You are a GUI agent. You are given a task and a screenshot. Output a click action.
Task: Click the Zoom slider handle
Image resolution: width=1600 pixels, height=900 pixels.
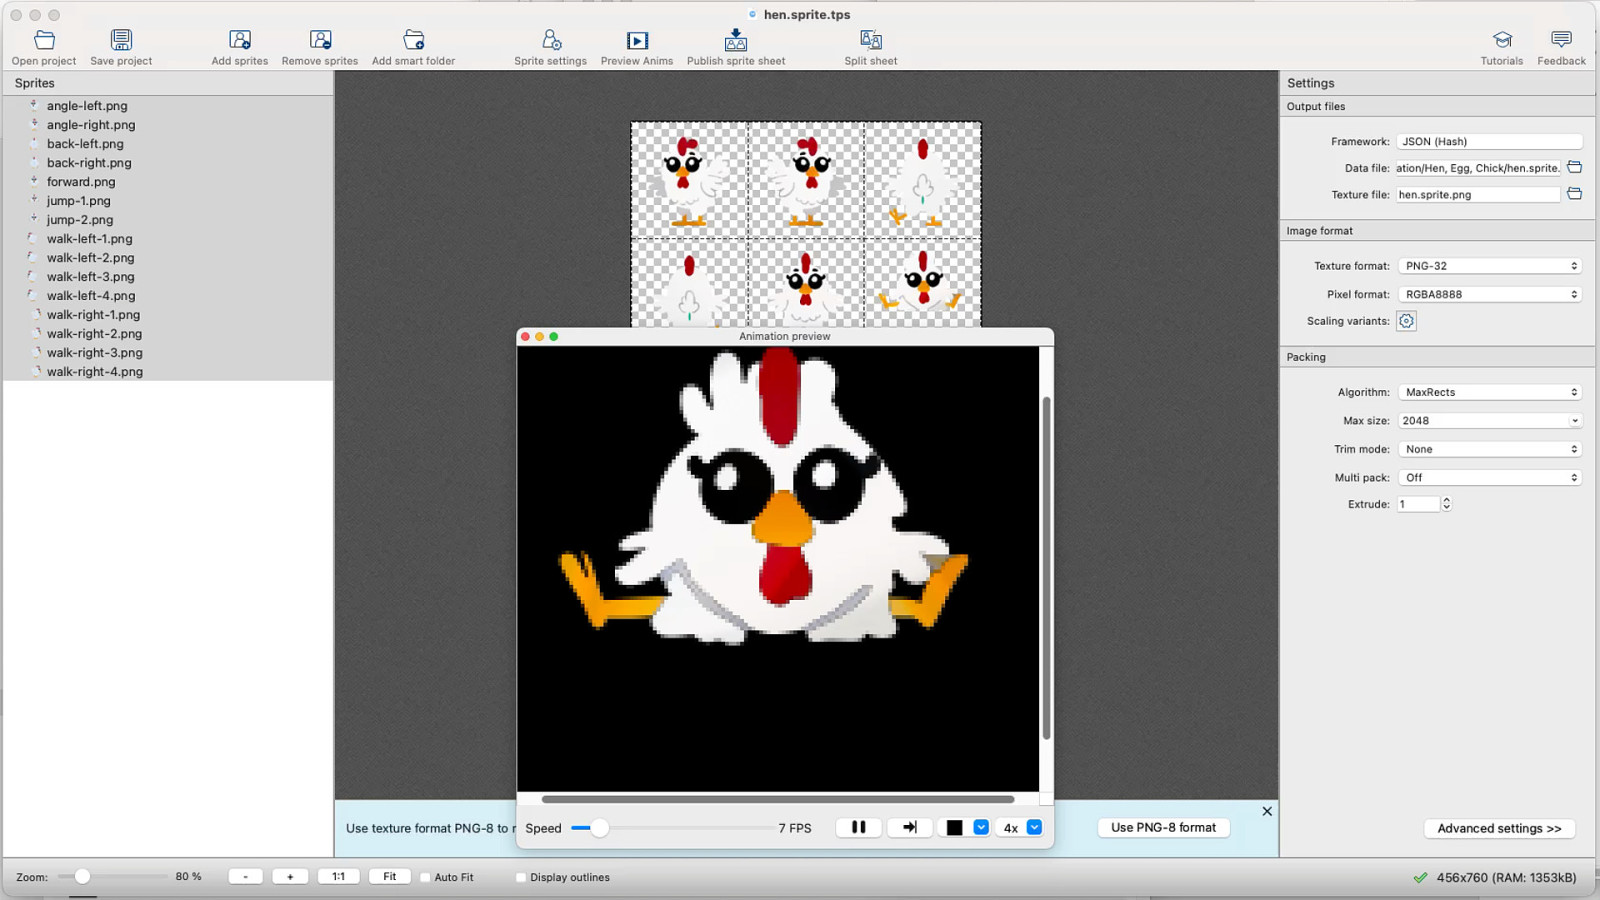82,876
